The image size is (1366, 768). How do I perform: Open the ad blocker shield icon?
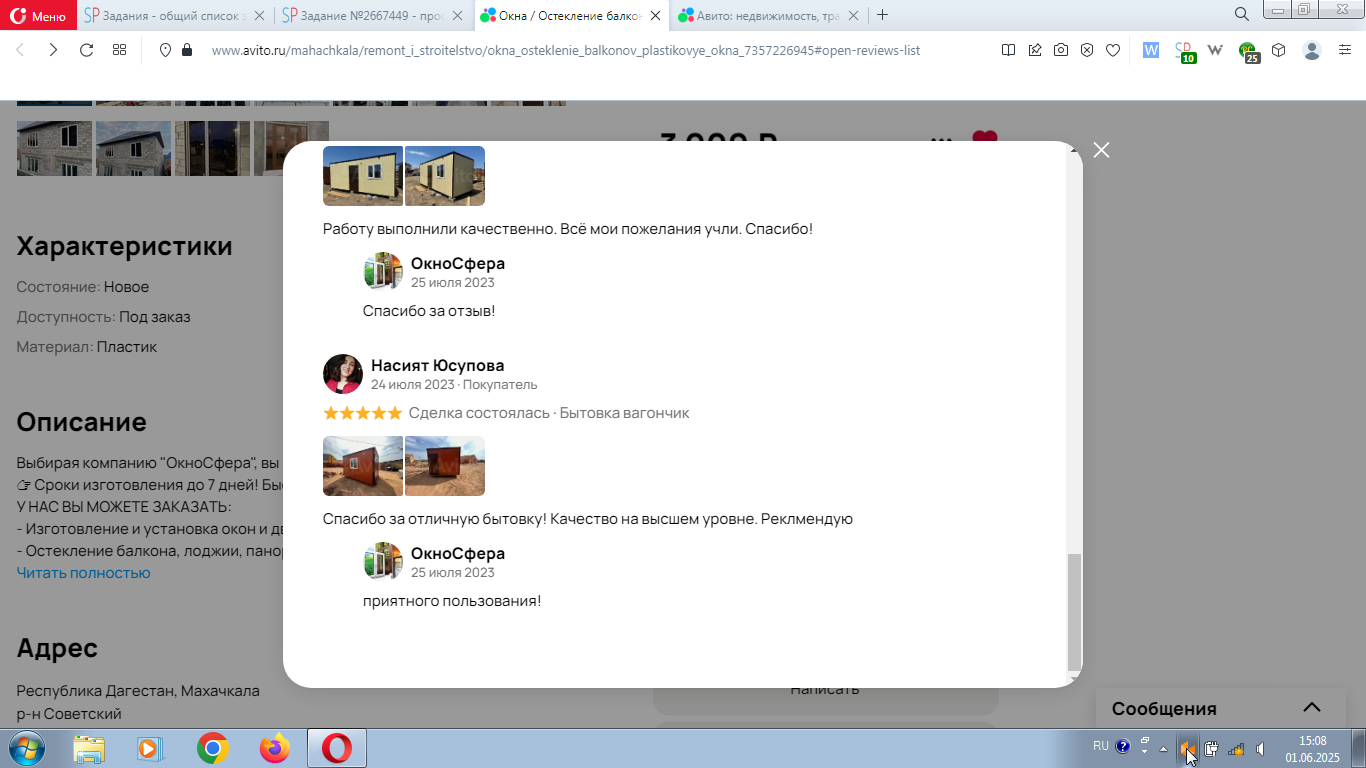click(x=1087, y=50)
